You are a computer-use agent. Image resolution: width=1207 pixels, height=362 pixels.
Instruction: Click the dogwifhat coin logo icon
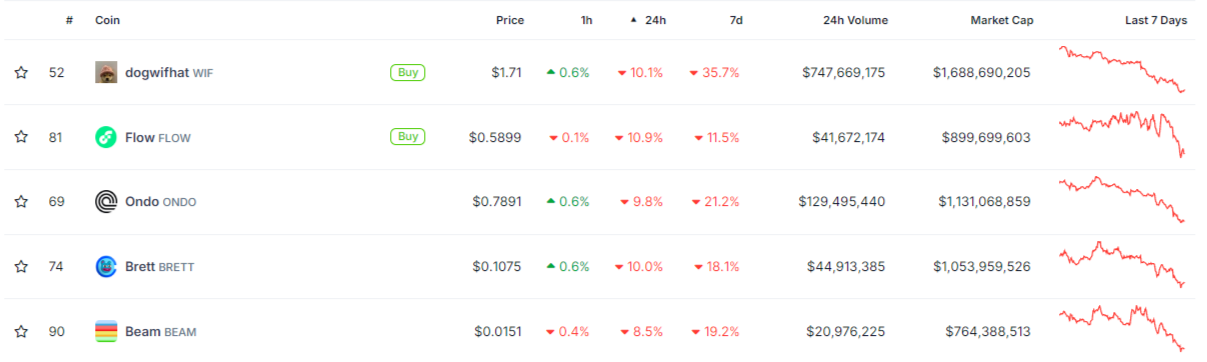pyautogui.click(x=106, y=72)
